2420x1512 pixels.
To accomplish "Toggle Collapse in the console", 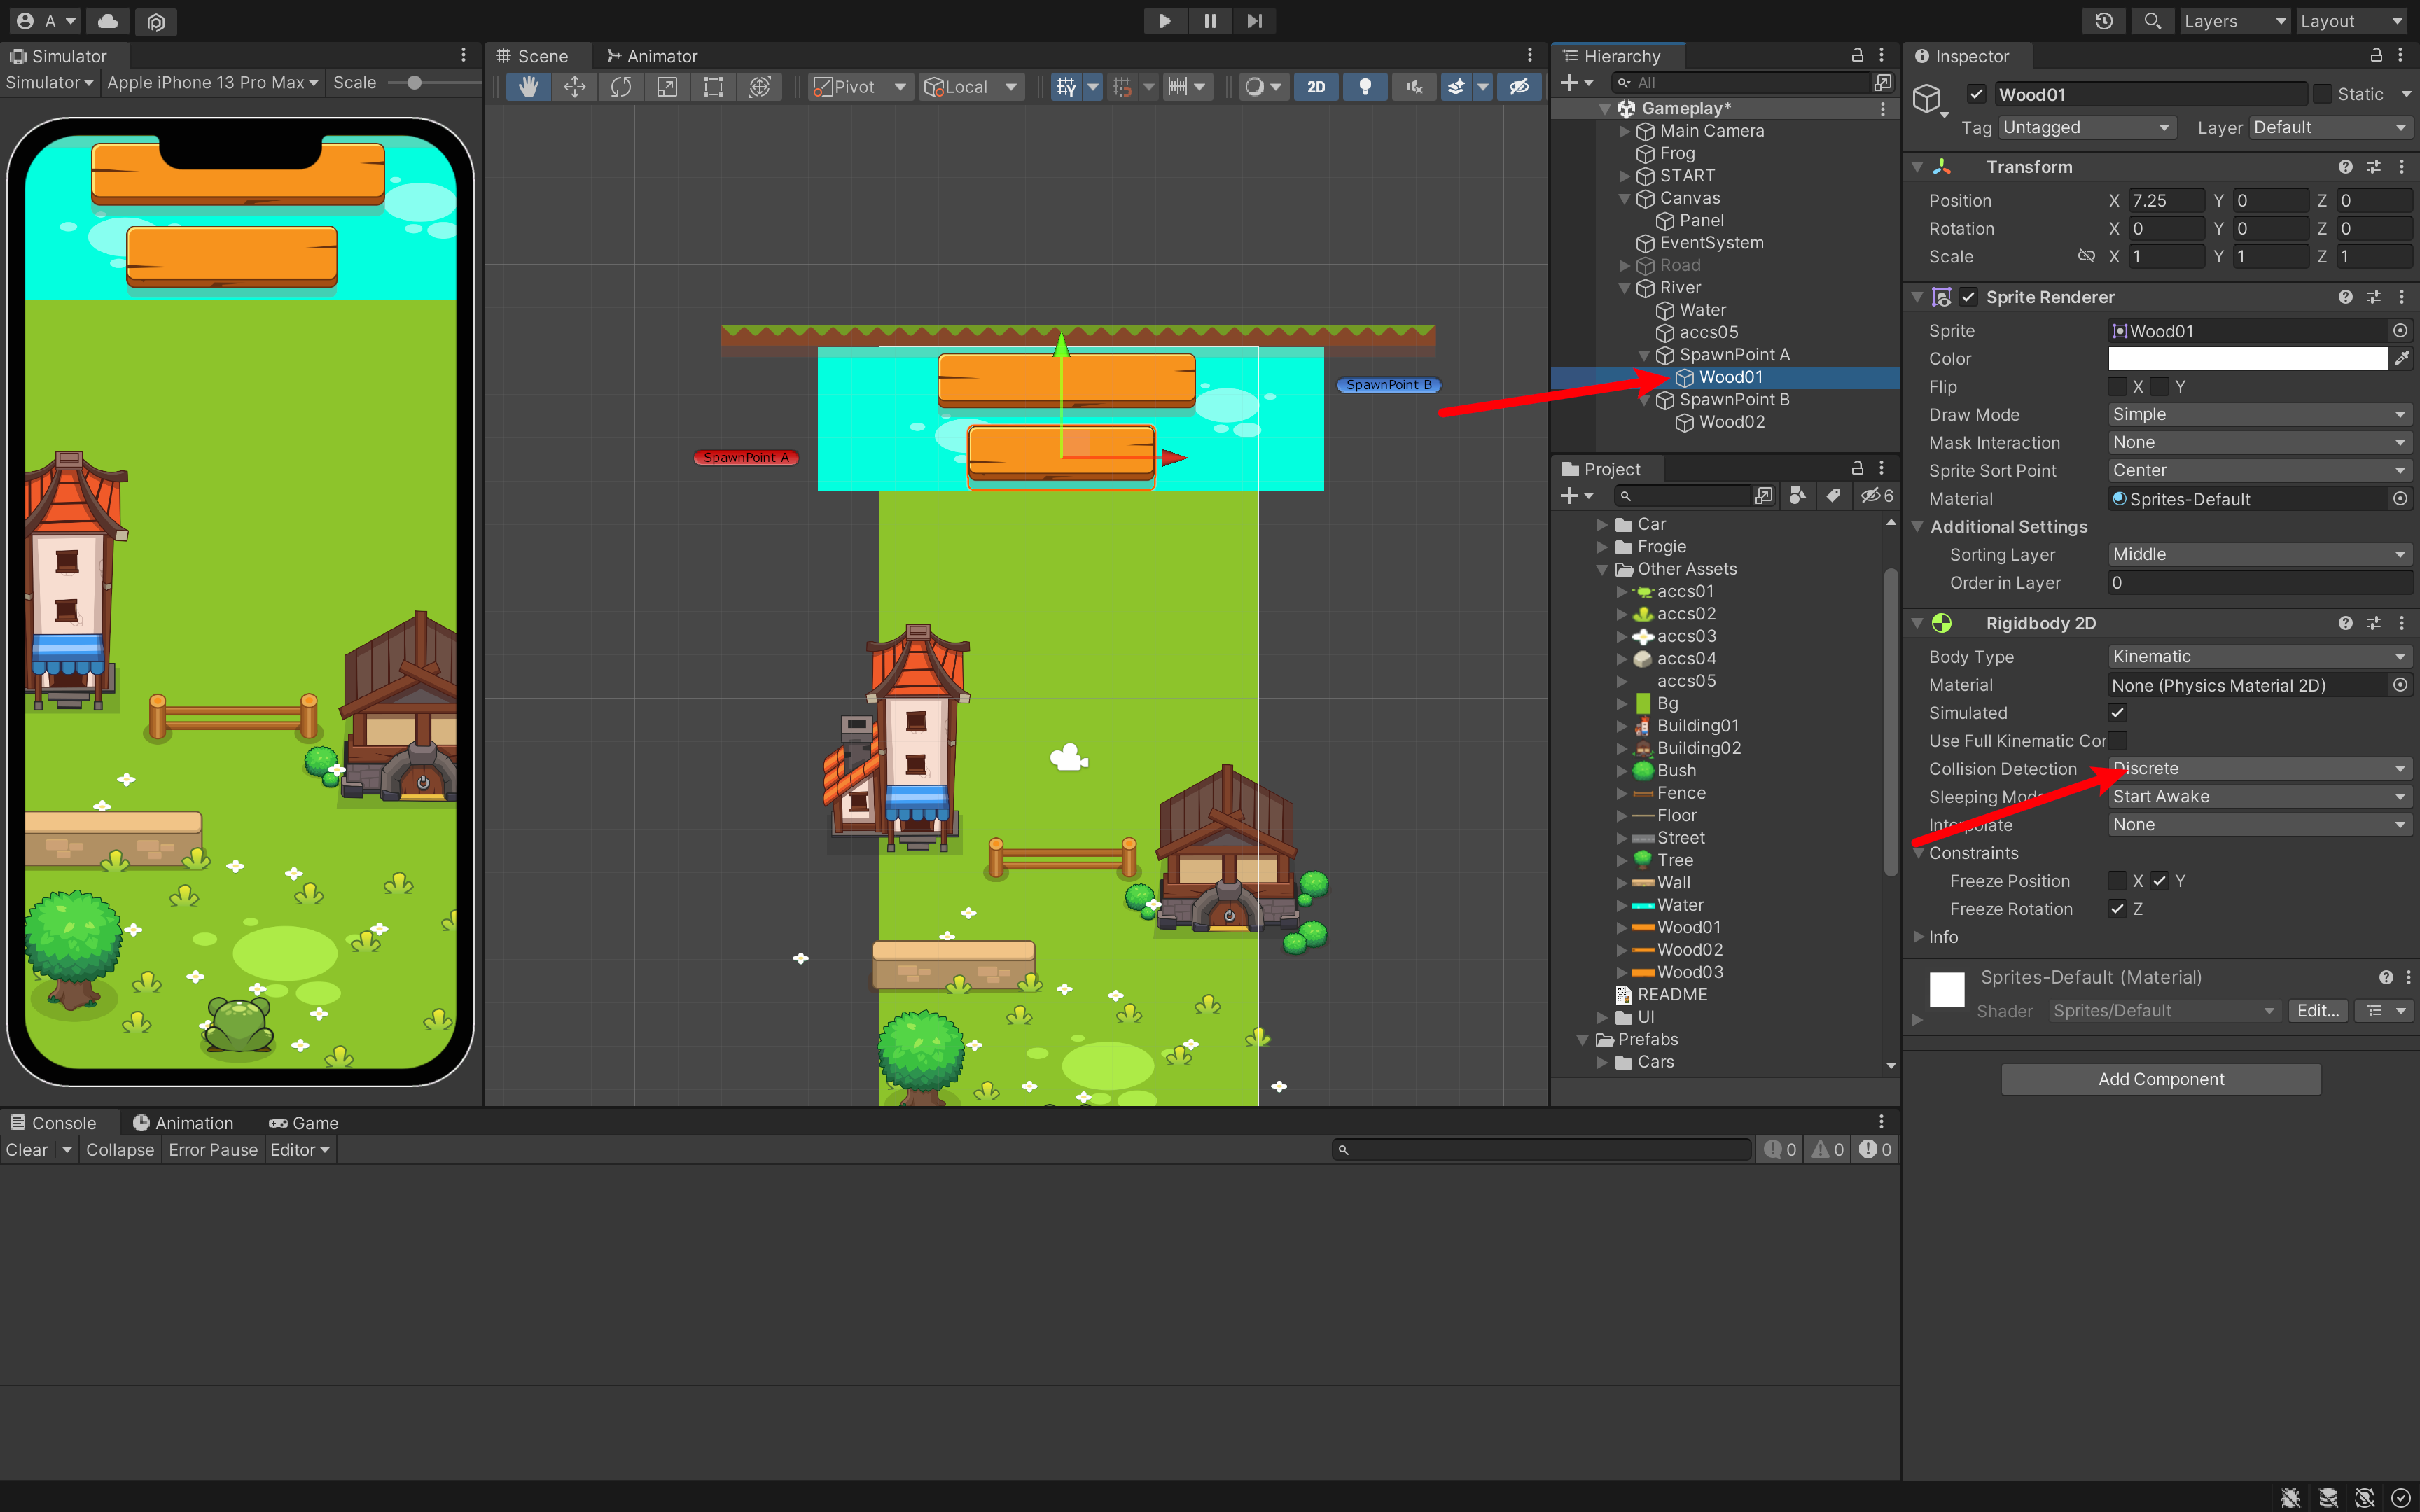I will pyautogui.click(x=120, y=1150).
